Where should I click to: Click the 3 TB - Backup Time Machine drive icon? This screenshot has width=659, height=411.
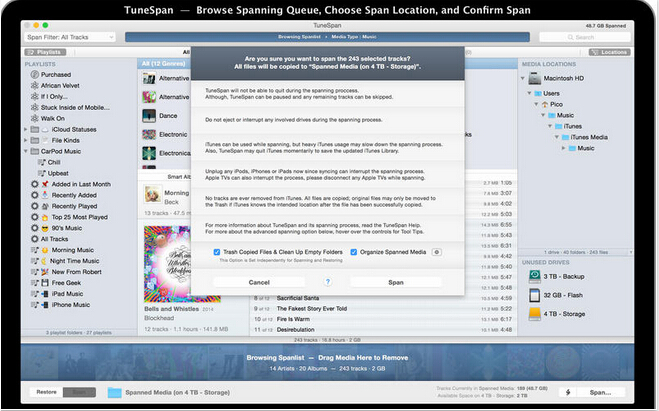(x=535, y=276)
